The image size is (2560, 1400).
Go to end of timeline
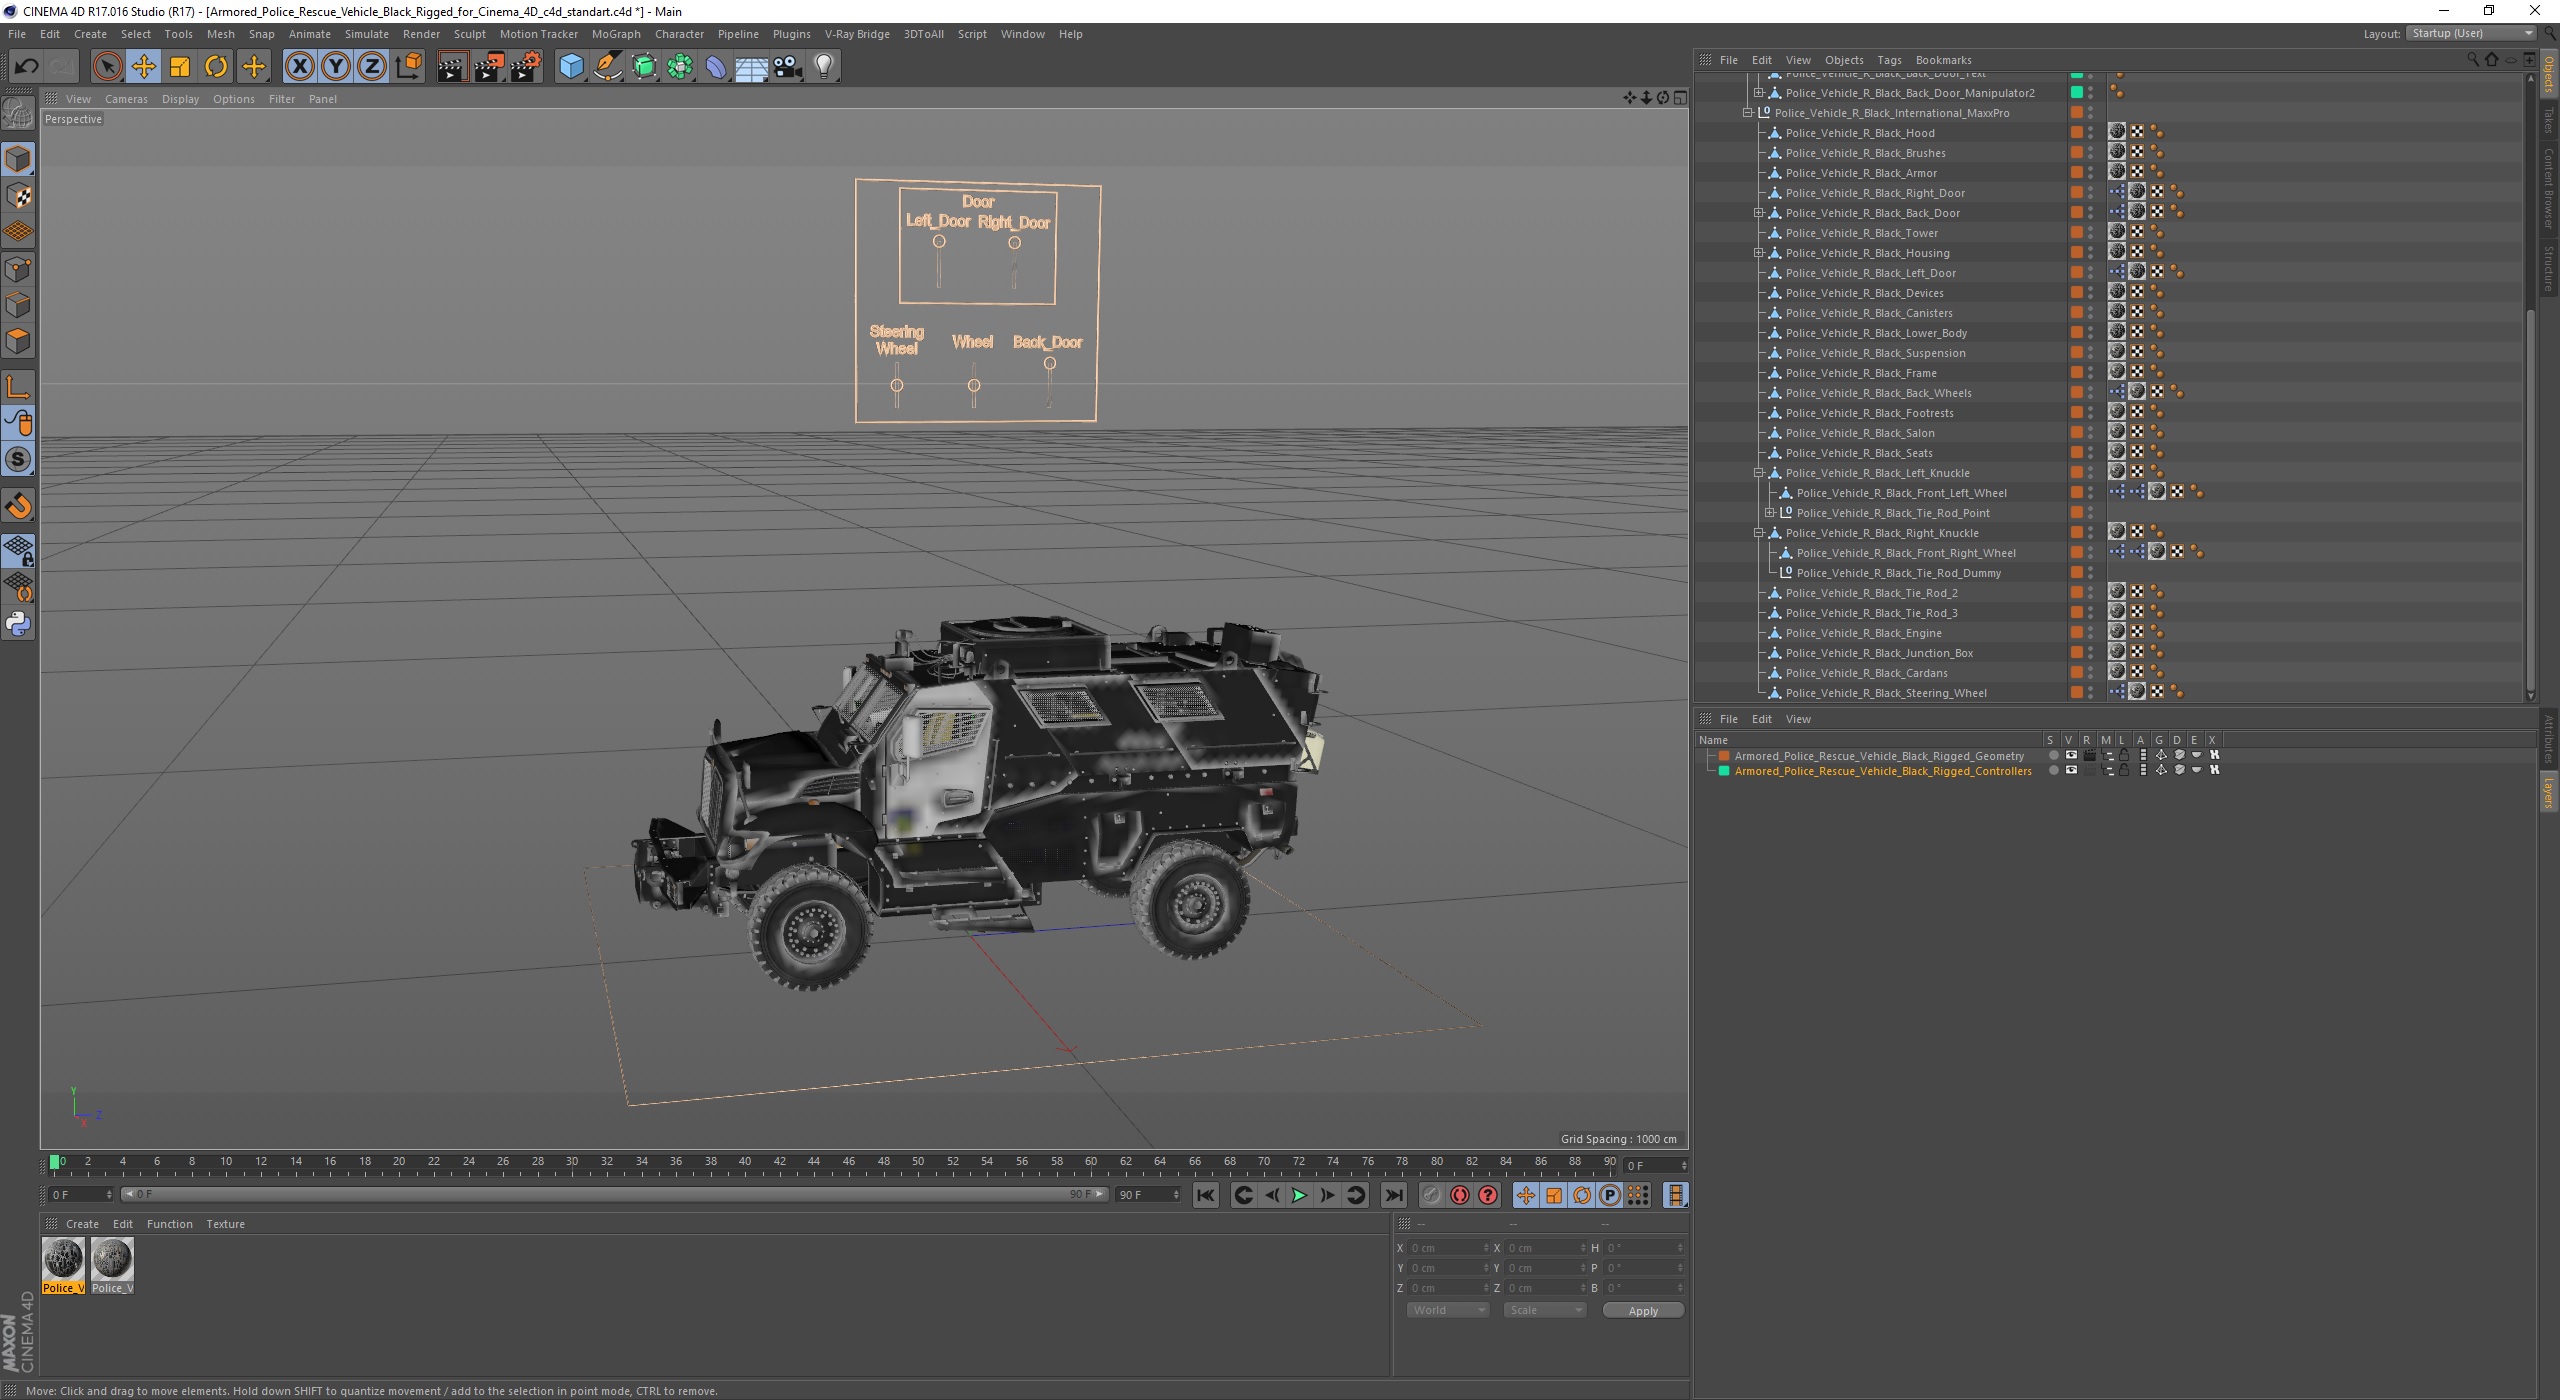[x=1393, y=1195]
